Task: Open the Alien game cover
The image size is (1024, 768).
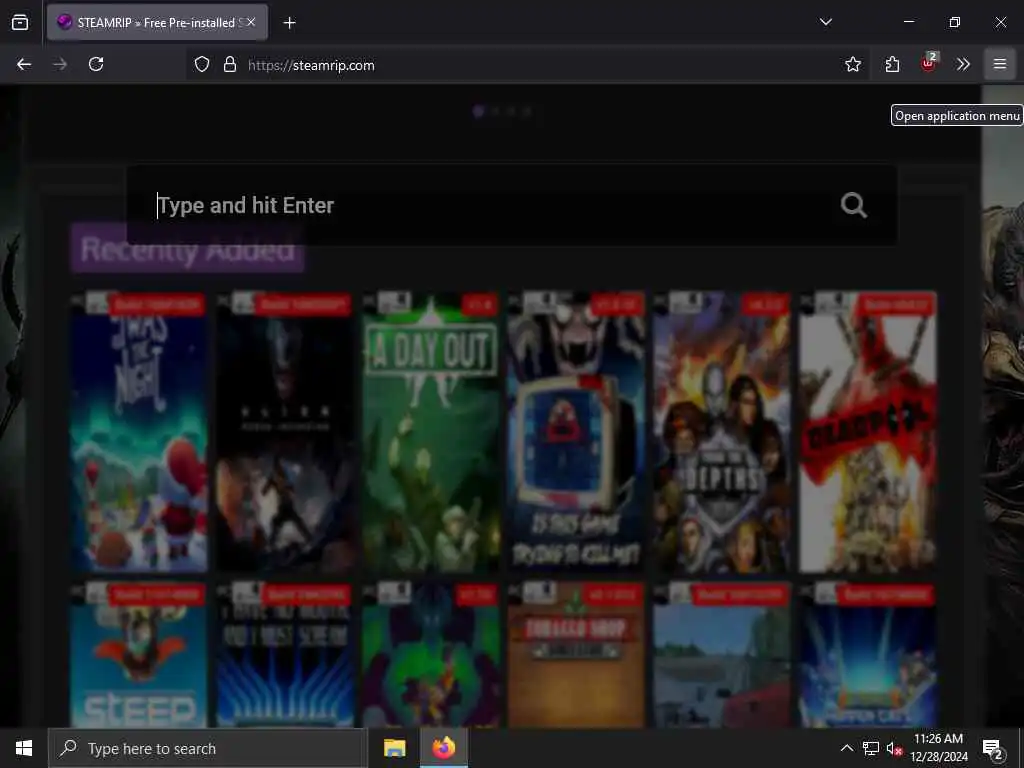Action: pyautogui.click(x=285, y=432)
